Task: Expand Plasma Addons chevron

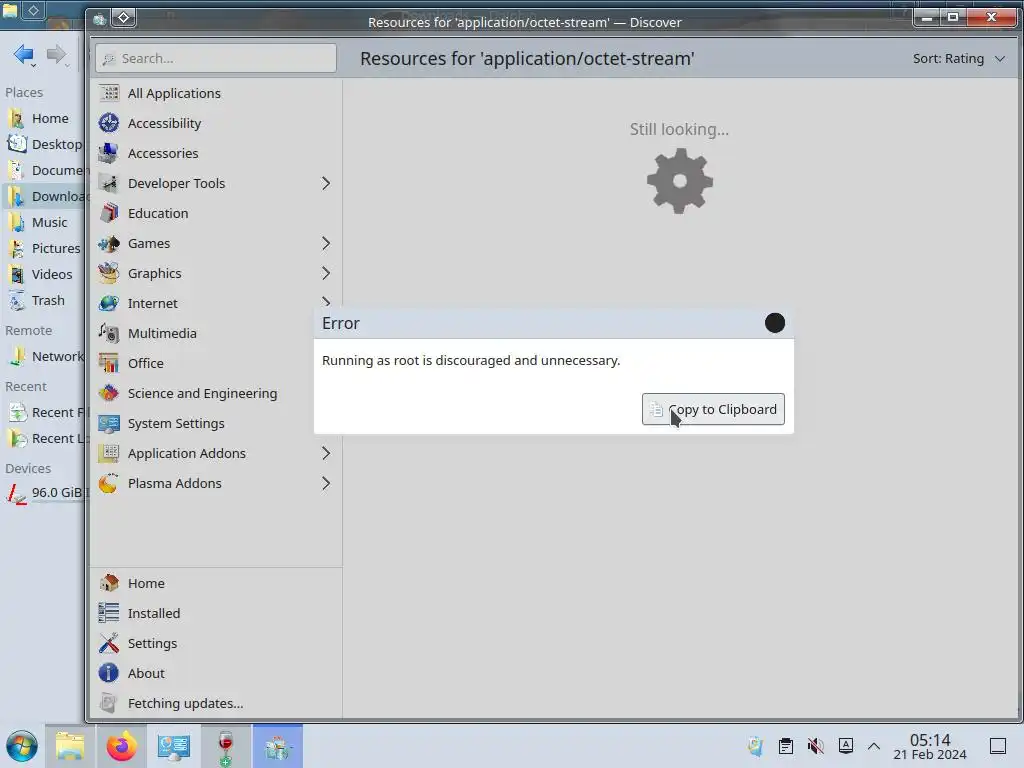Action: (x=326, y=484)
